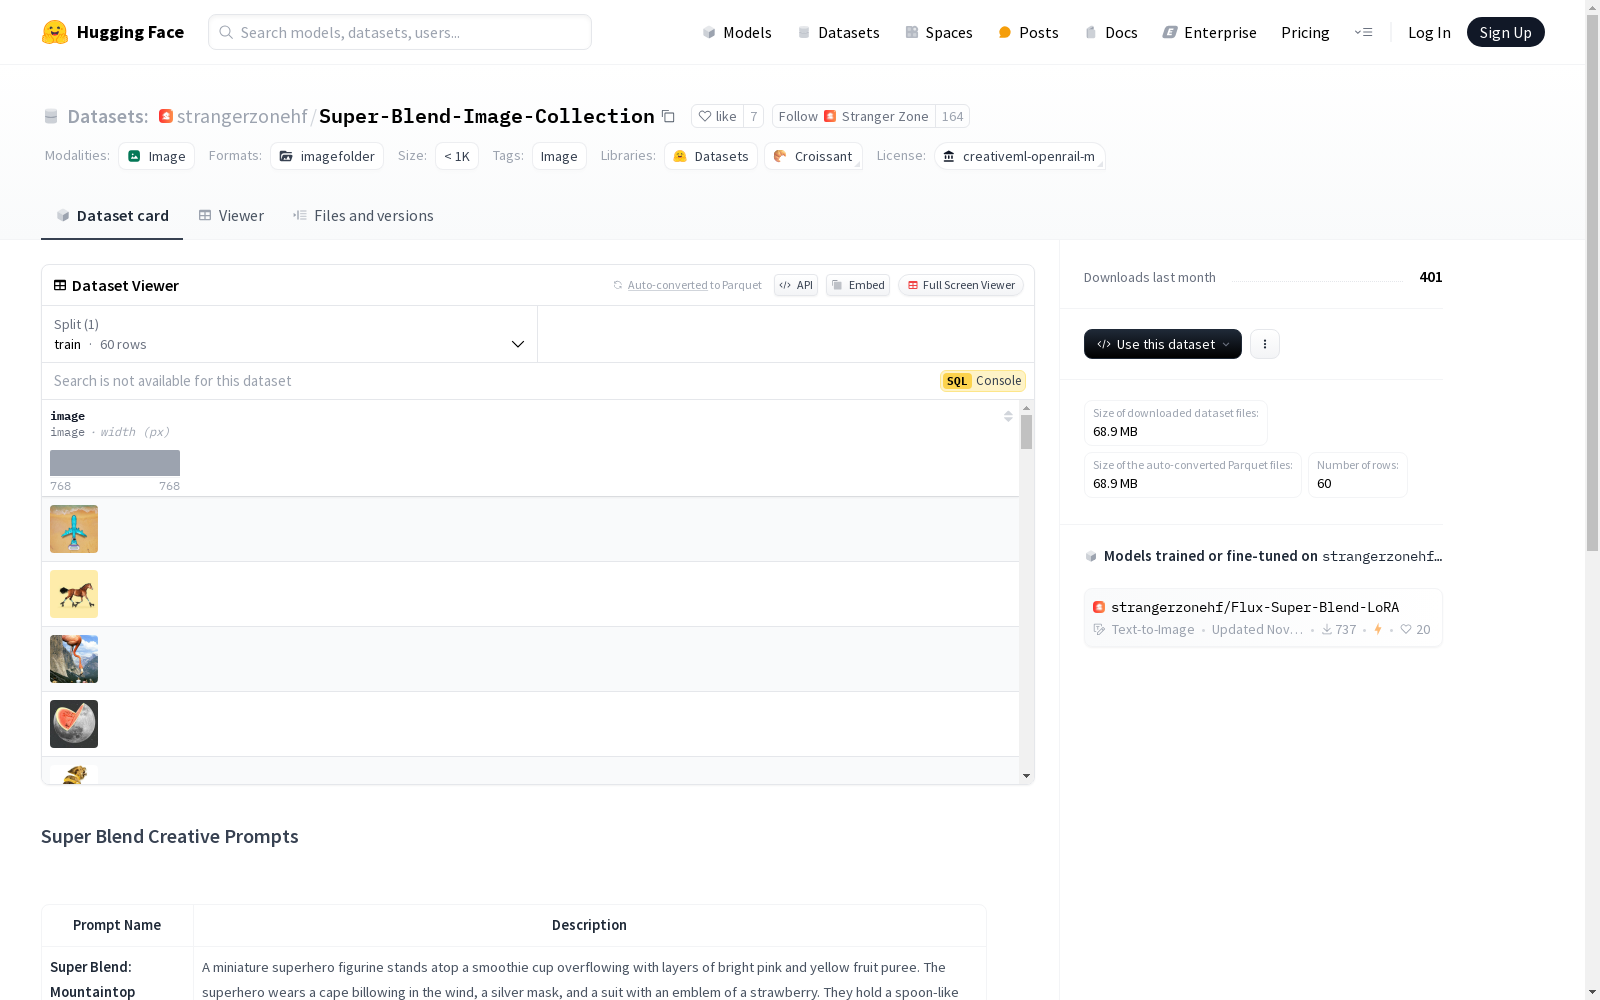Click the dataset viewer vertical scrollbar

coord(1026,432)
